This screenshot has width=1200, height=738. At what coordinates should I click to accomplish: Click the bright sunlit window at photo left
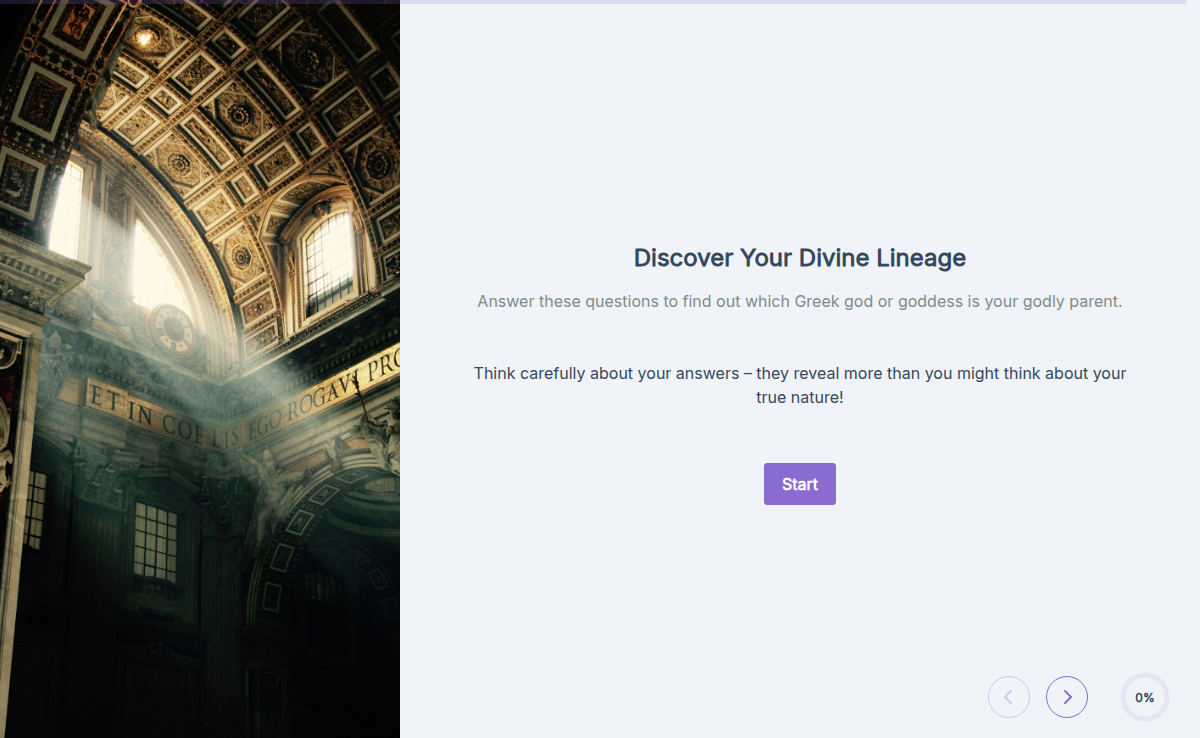(x=68, y=210)
